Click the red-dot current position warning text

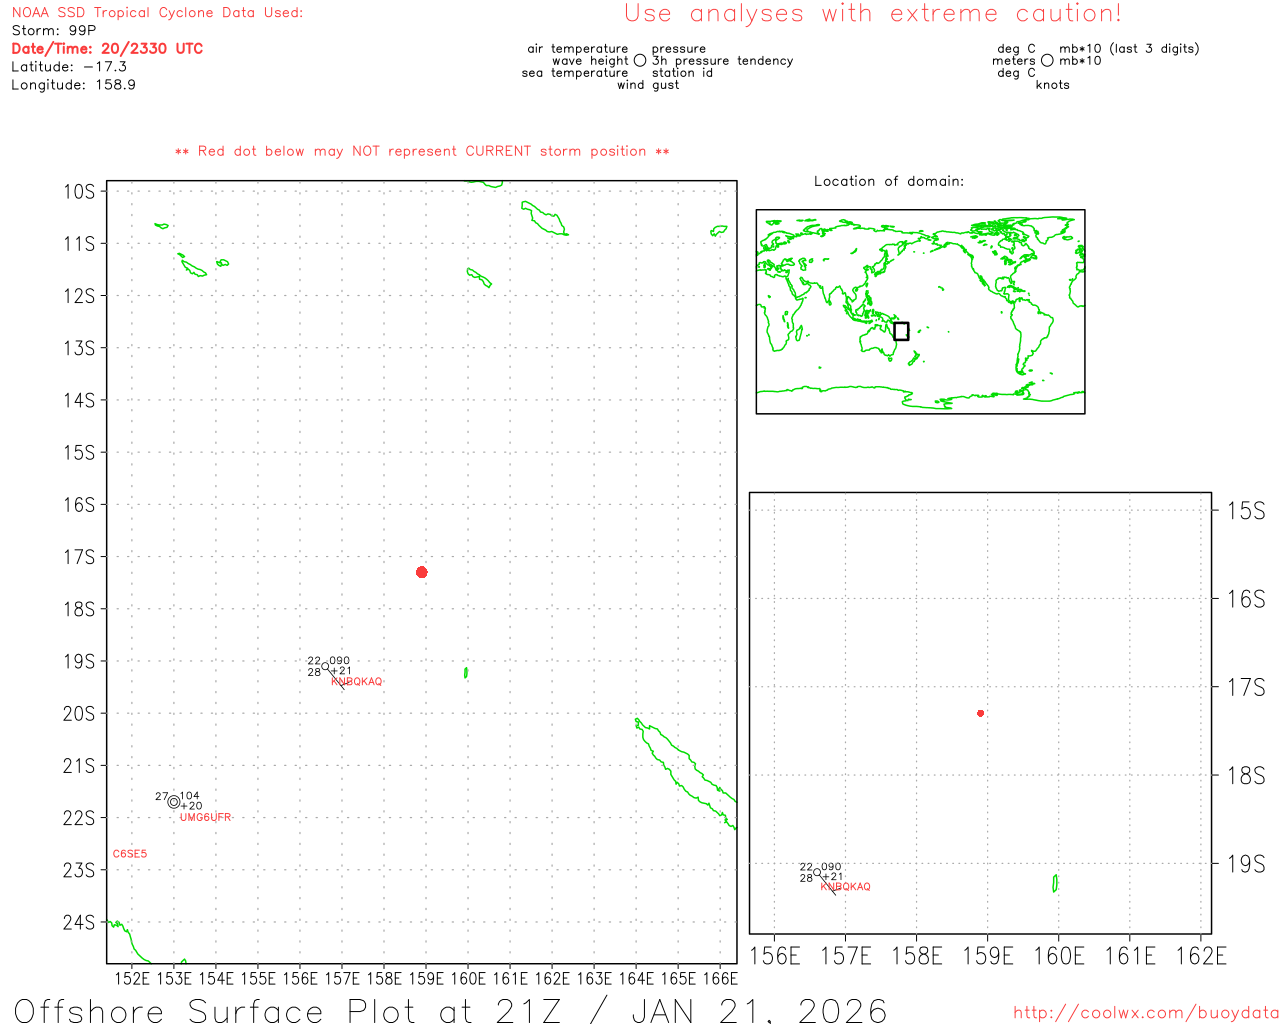point(422,151)
